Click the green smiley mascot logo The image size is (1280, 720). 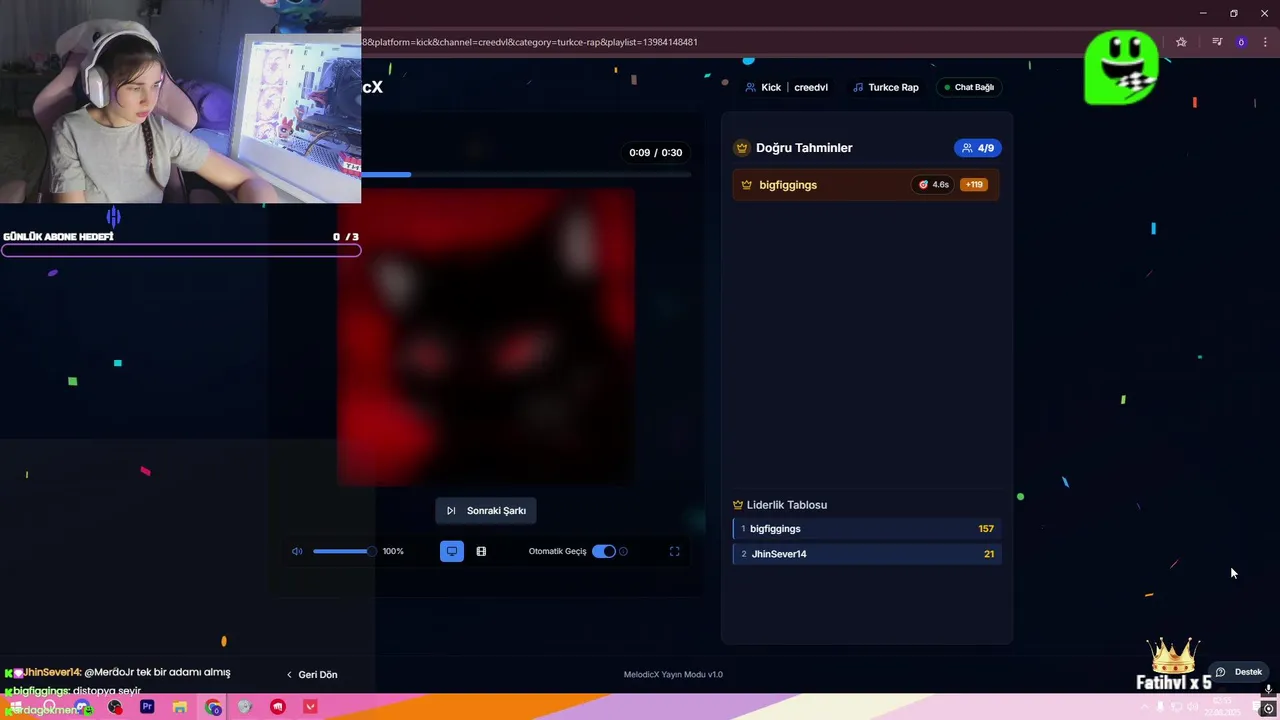pos(1122,68)
